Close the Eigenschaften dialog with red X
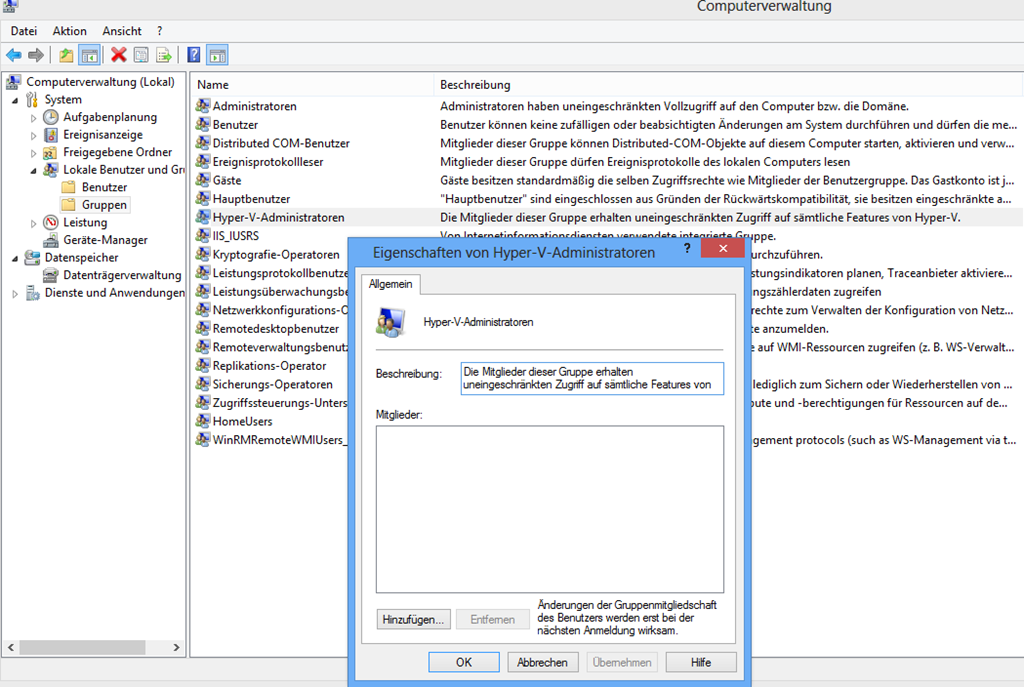This screenshot has height=687, width=1024. pyautogui.click(x=723, y=248)
